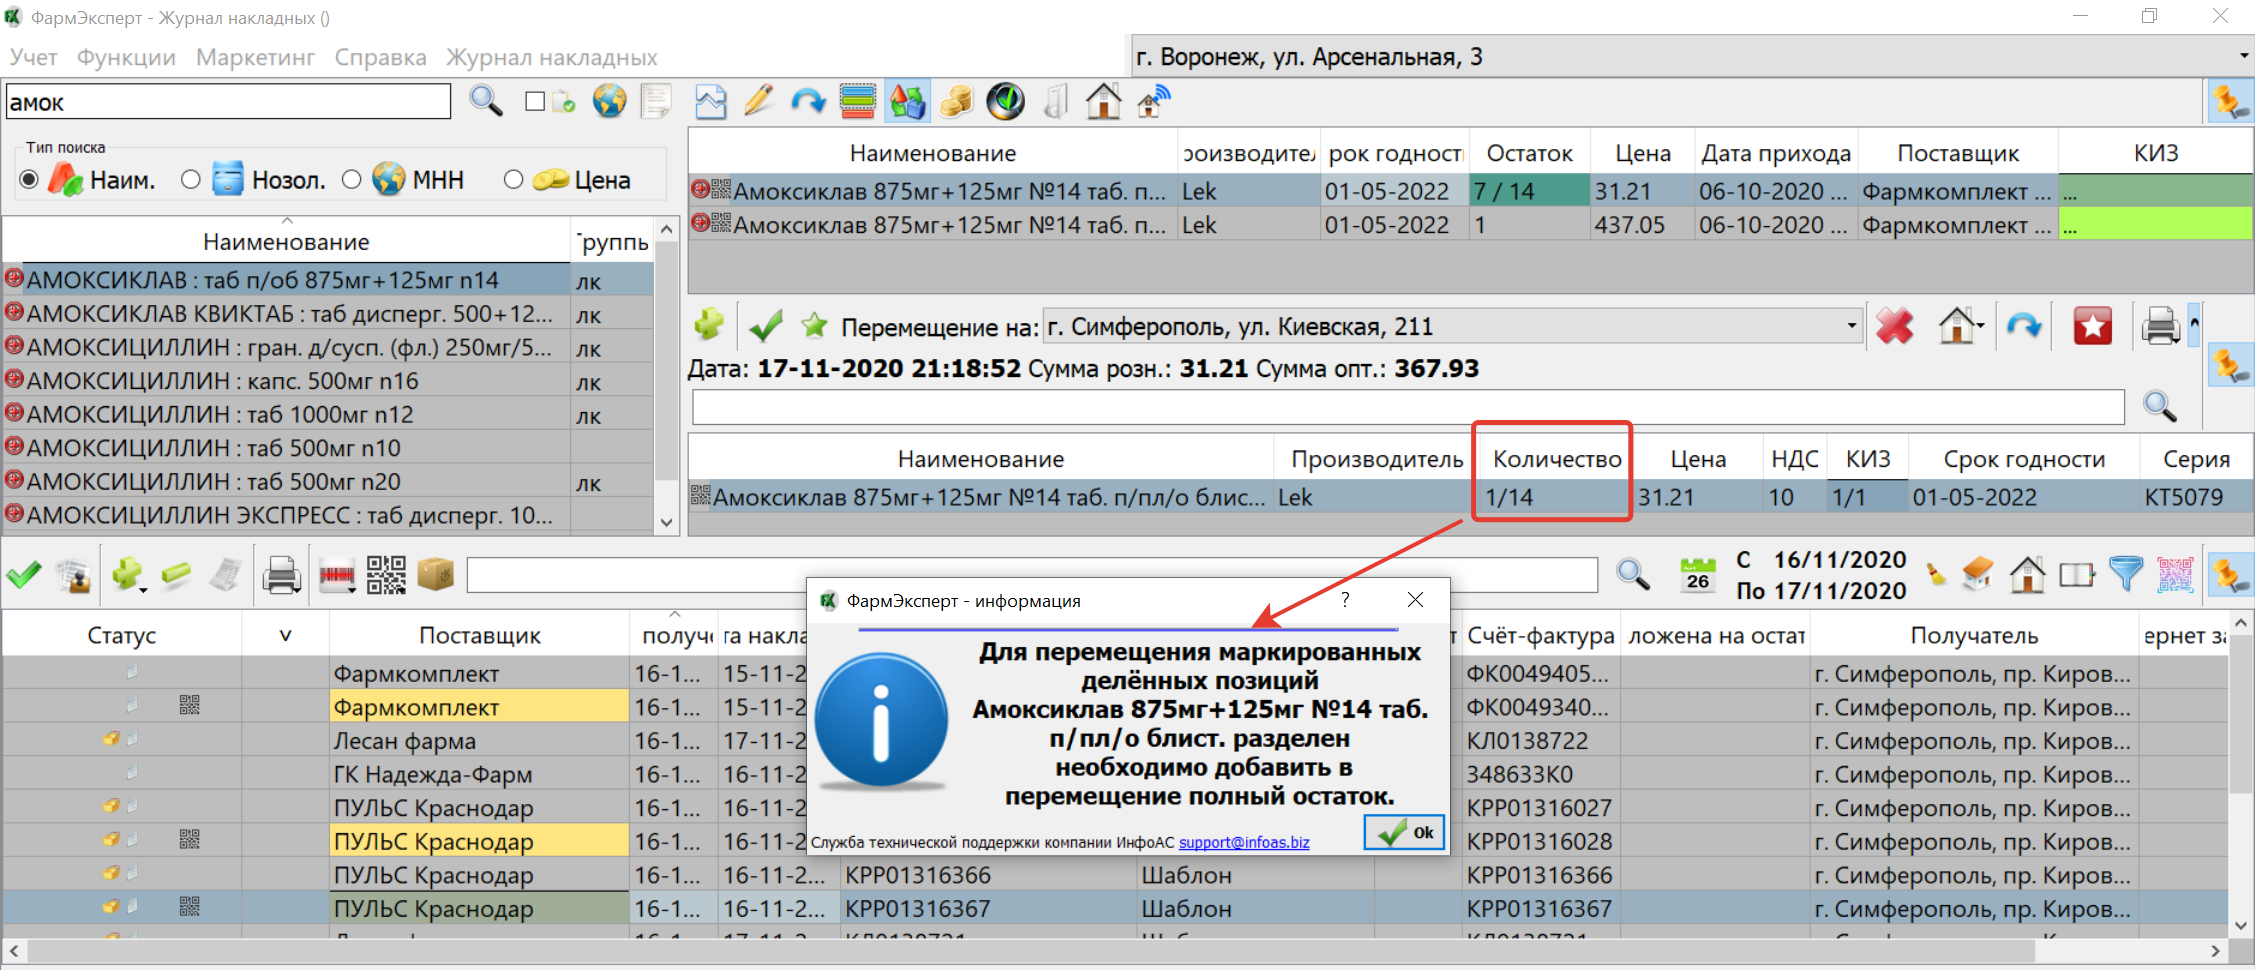Click the red star icon in transfer toolbar

click(x=2092, y=326)
